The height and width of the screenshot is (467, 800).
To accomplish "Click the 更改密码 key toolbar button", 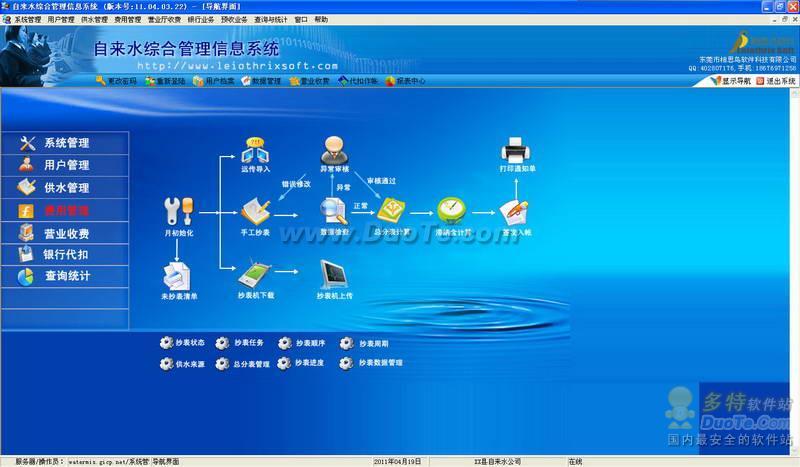I will [x=116, y=81].
